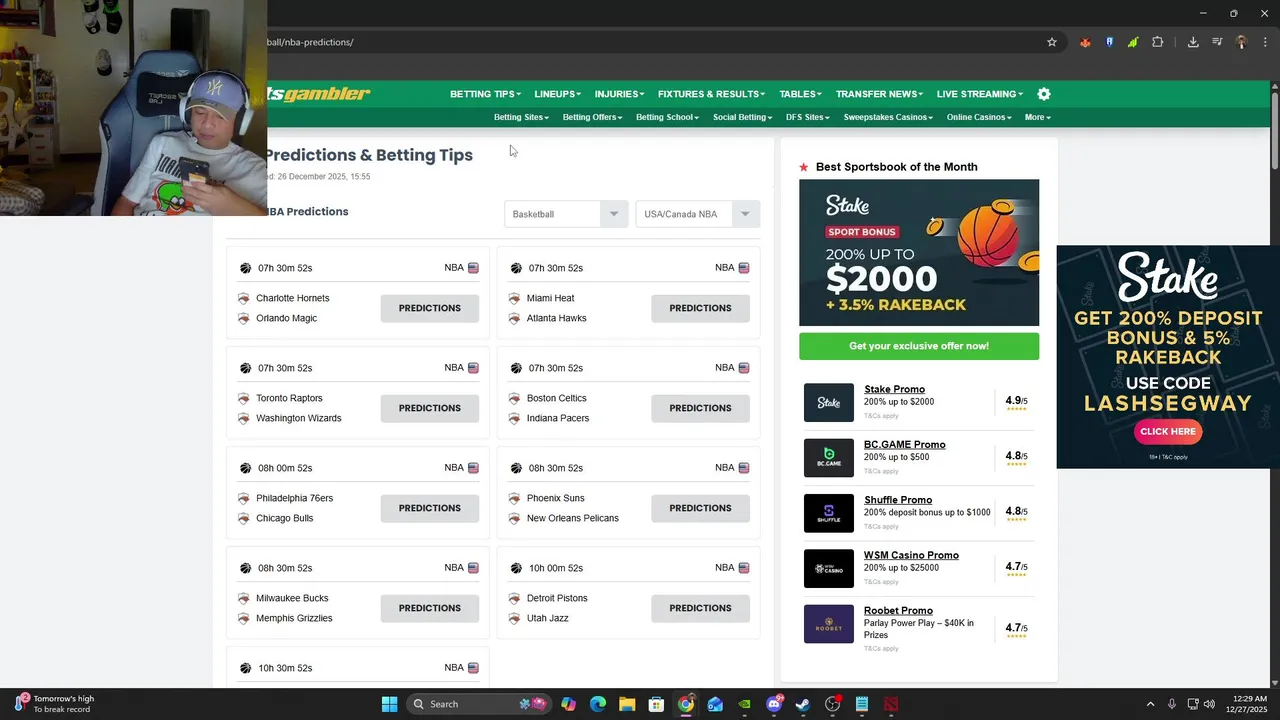Image resolution: width=1280 pixels, height=720 pixels.
Task: Click the Stake logo beside Stake Promo
Action: [x=829, y=402]
